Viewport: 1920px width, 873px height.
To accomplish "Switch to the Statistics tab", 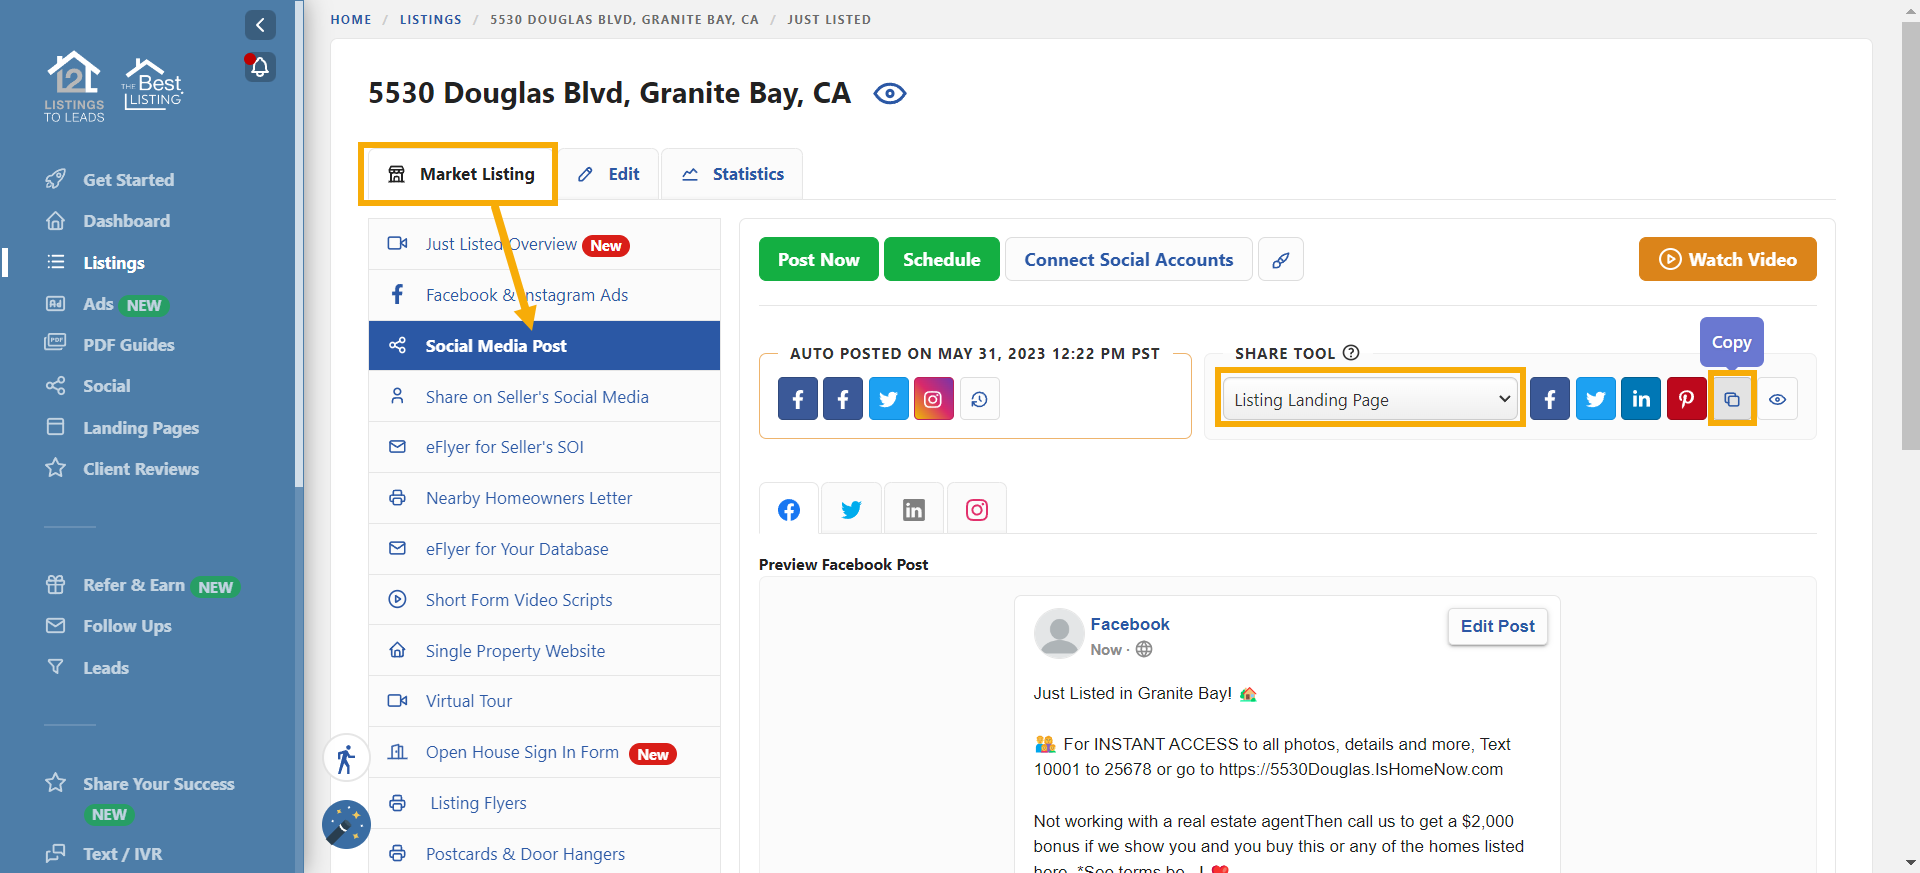I will 732,174.
